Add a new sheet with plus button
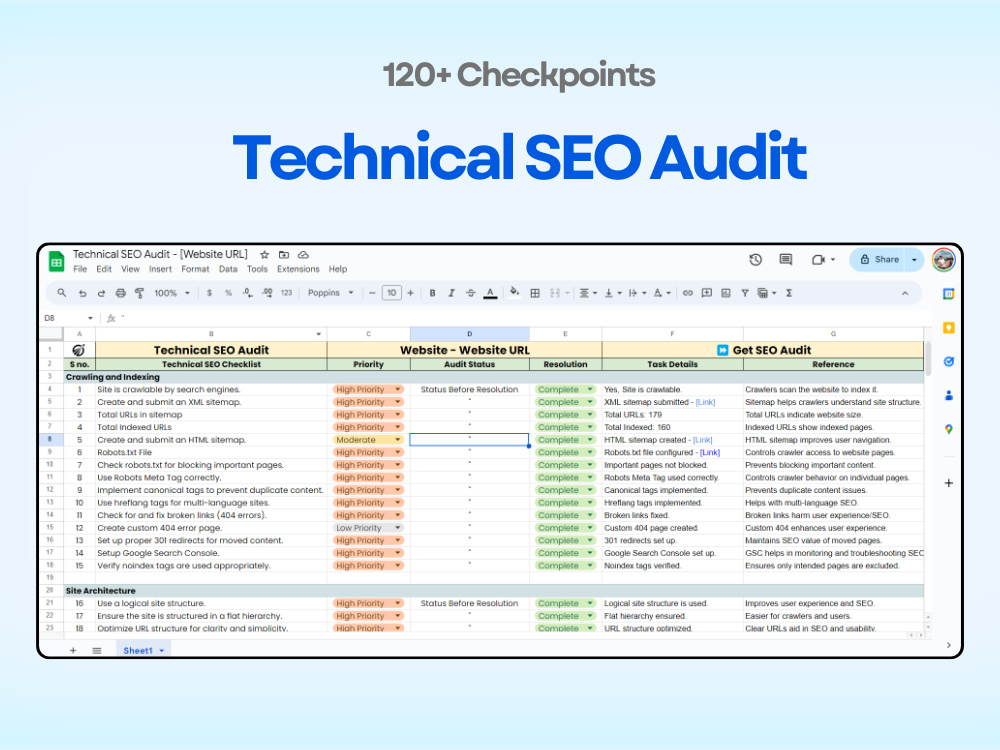1000x750 pixels. point(73,651)
